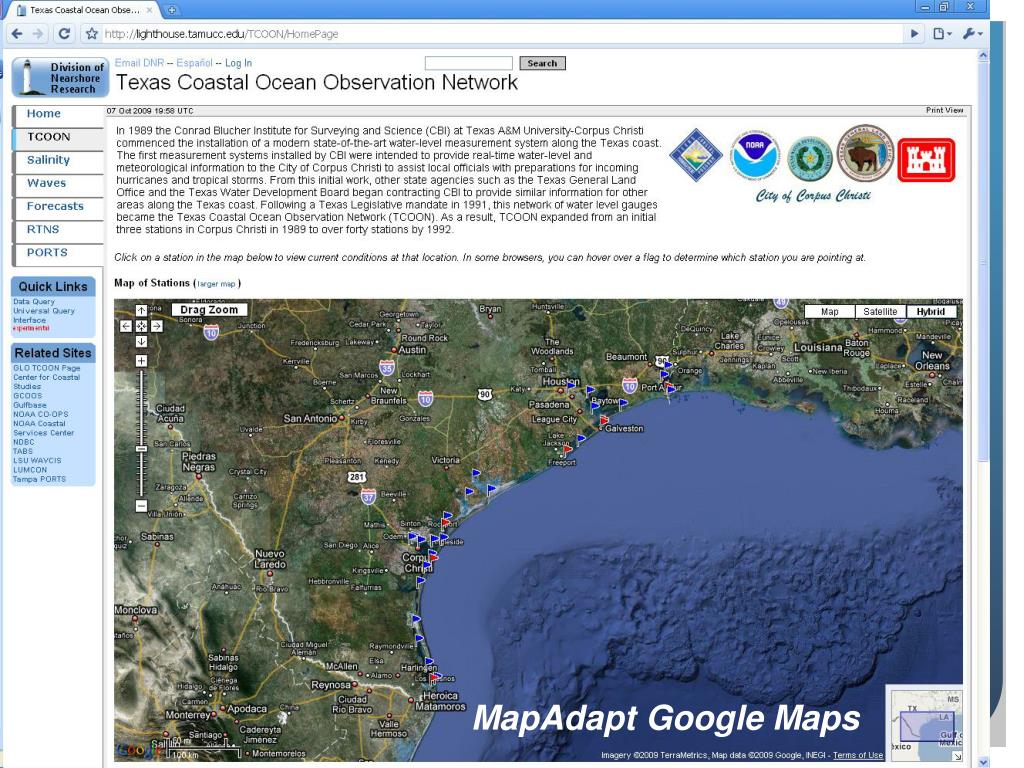Open the larger map link
Image resolution: width=1024 pixels, height=768 pixels.
point(216,284)
